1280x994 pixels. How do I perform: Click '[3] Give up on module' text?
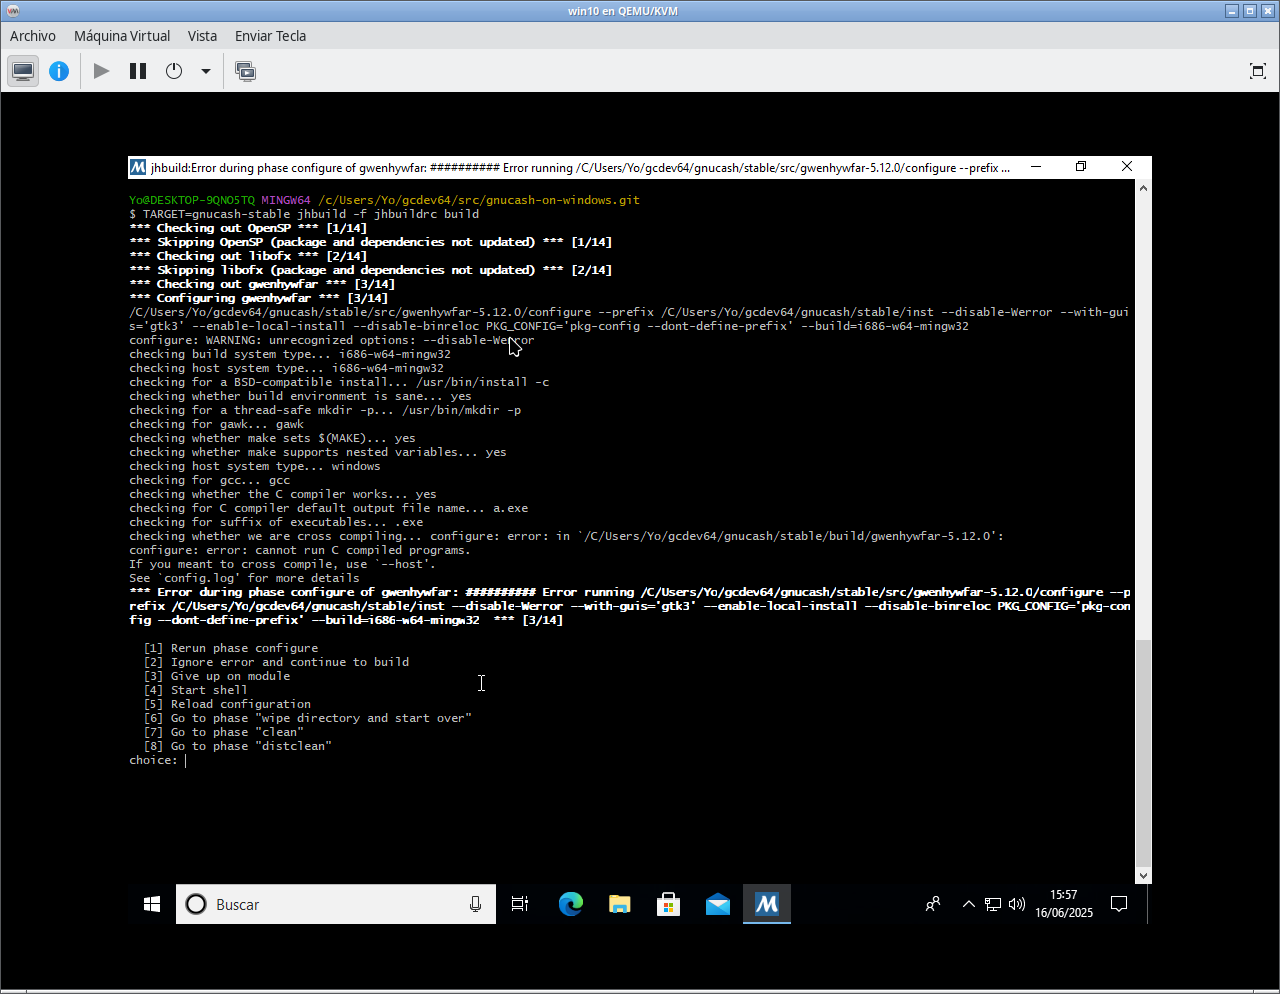(217, 676)
